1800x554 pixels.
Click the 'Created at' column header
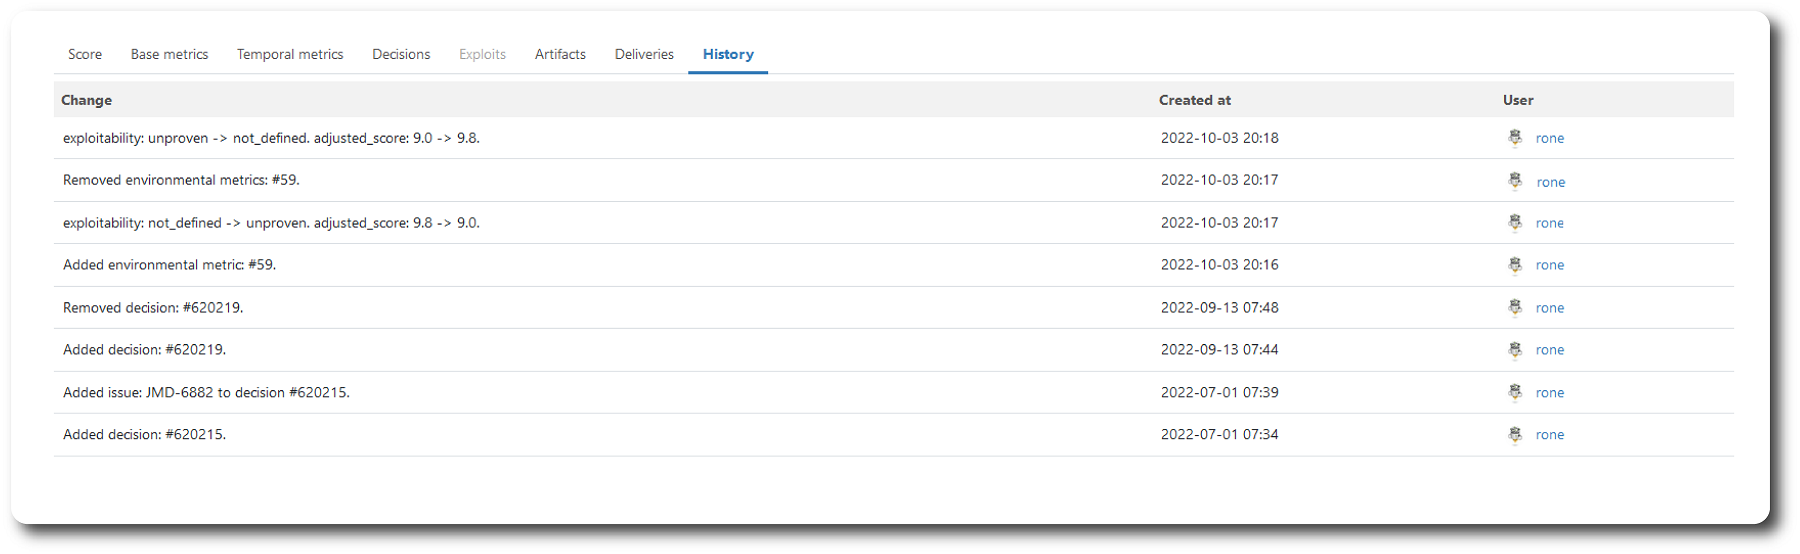(1195, 100)
